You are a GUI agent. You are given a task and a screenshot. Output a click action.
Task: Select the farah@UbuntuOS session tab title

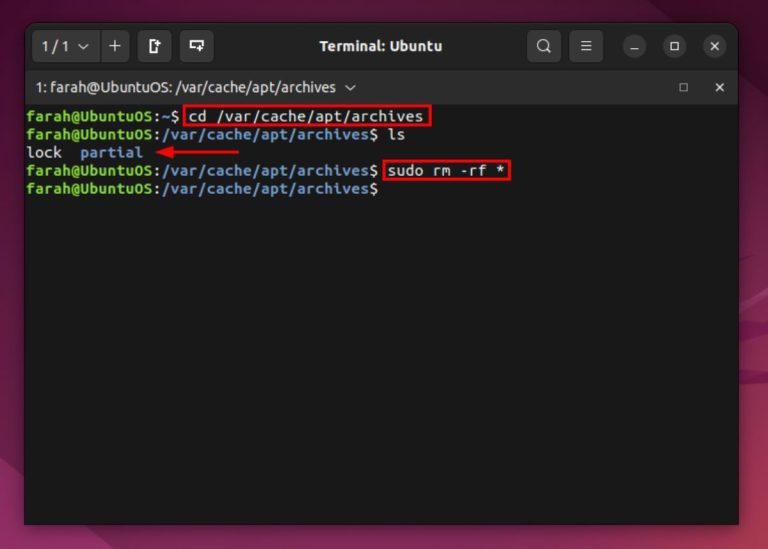point(185,88)
